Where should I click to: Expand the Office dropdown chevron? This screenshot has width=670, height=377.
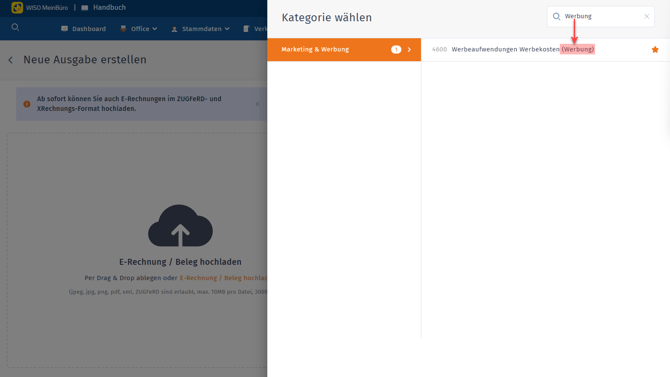pos(155,29)
